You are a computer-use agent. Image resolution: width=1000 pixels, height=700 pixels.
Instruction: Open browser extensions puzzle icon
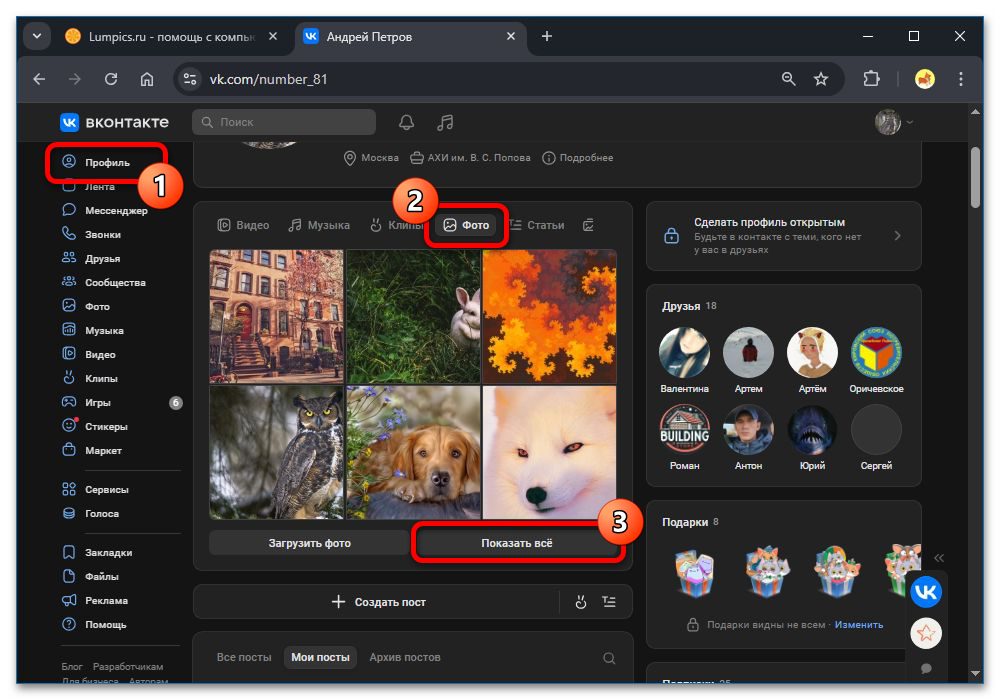871,79
